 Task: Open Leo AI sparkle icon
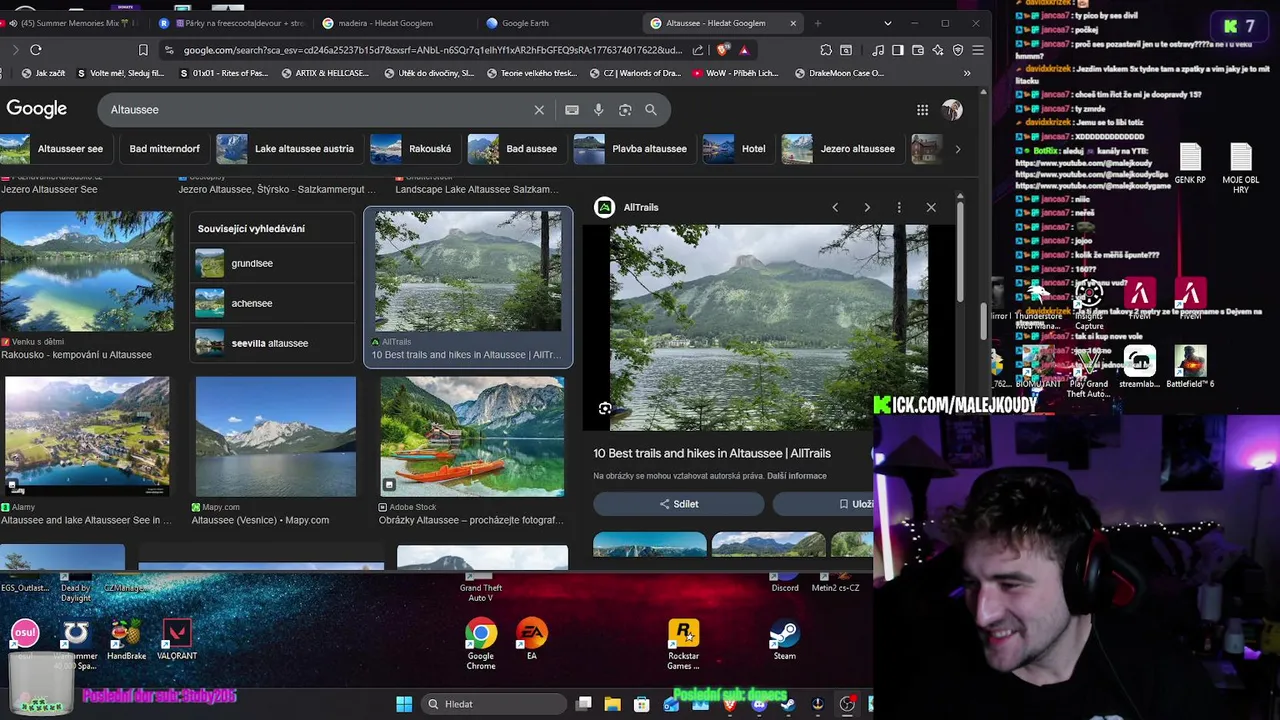tap(938, 50)
